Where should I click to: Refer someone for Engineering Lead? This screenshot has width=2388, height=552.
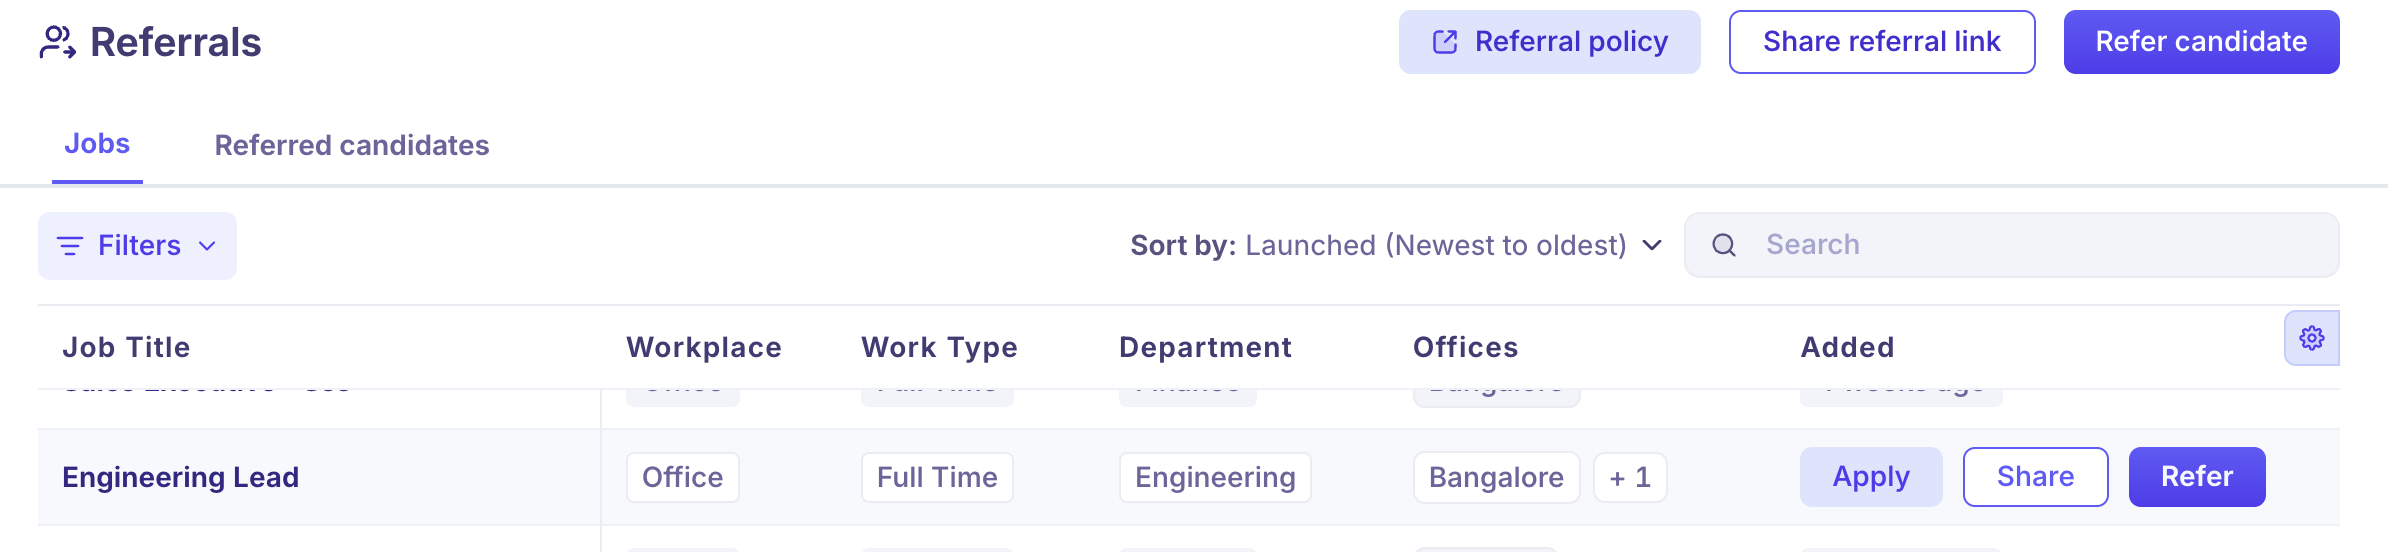click(x=2196, y=477)
